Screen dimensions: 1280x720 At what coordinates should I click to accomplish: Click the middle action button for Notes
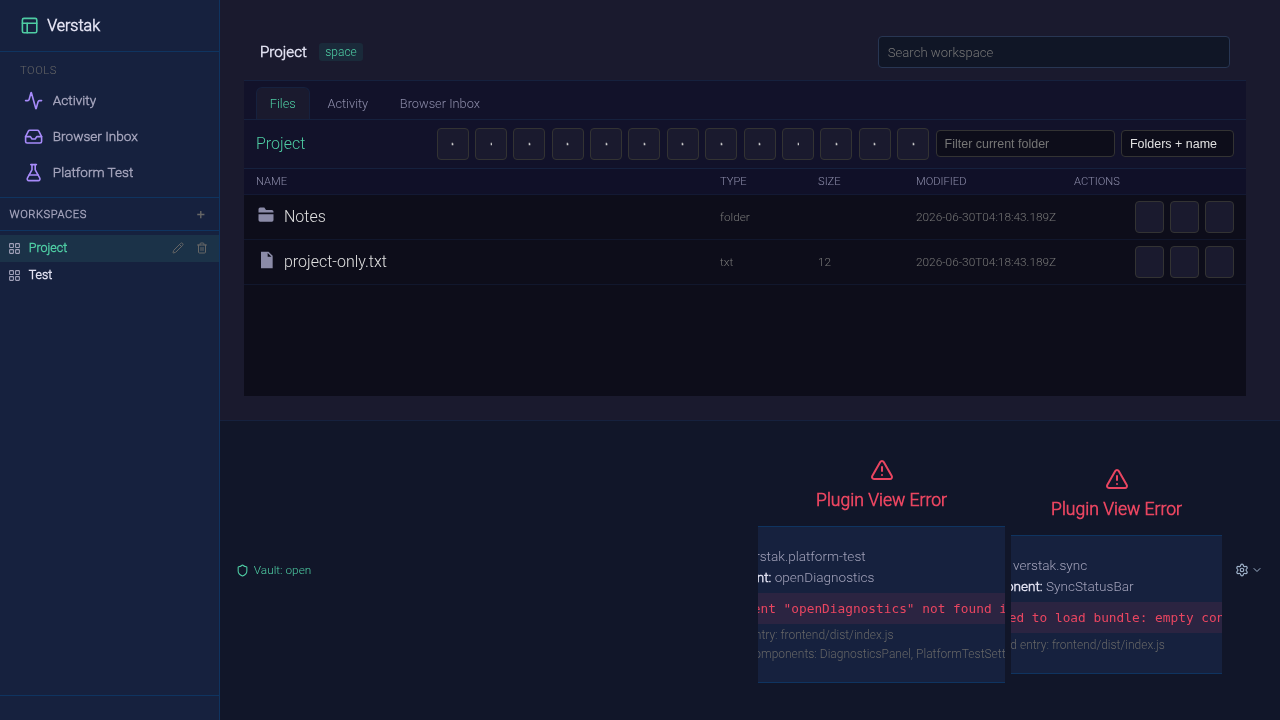(x=1184, y=217)
